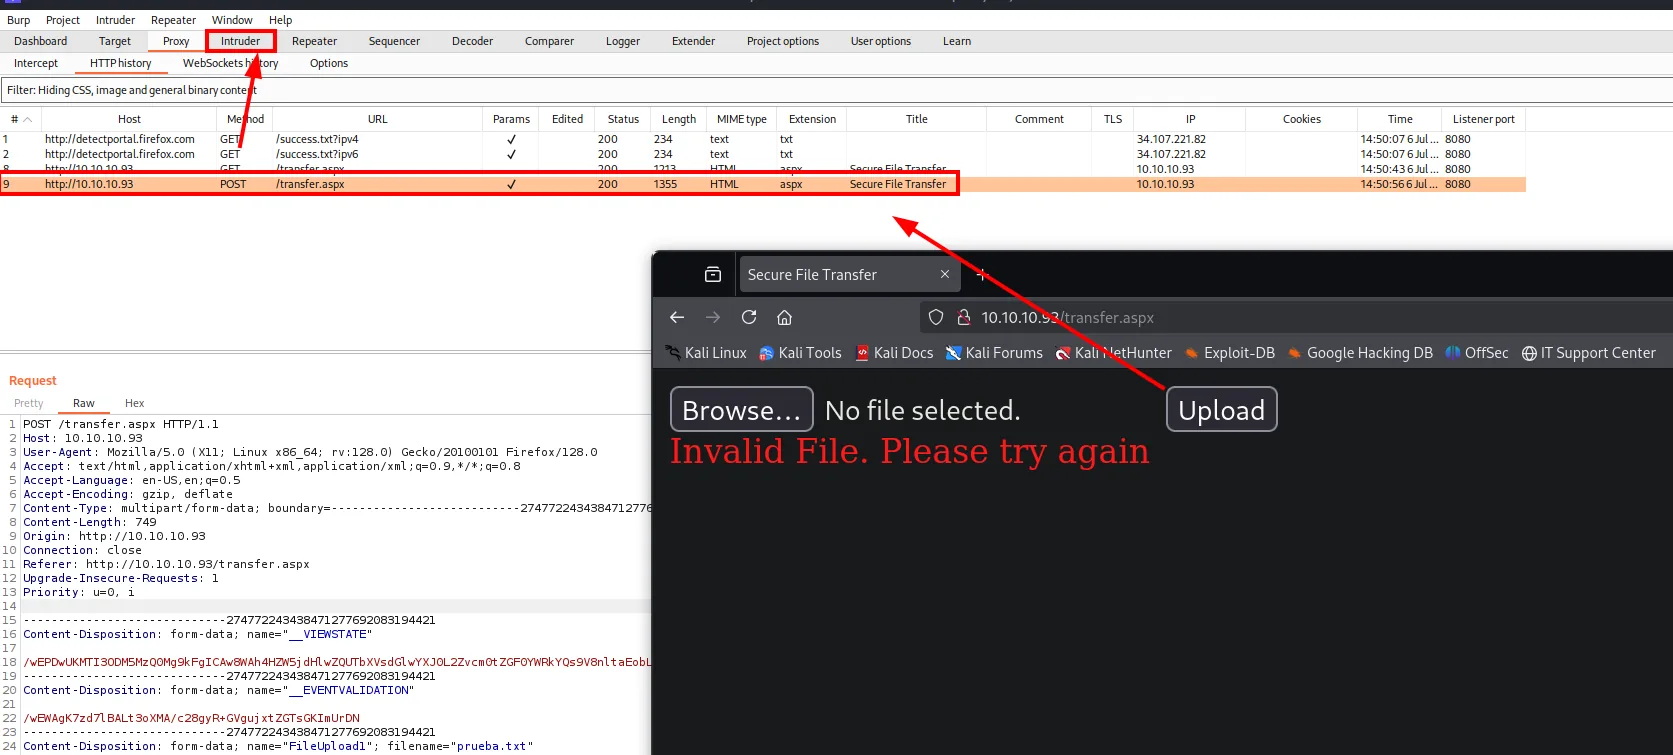Switch request view to Pretty
Screen dimensions: 1673x755
coord(29,403)
